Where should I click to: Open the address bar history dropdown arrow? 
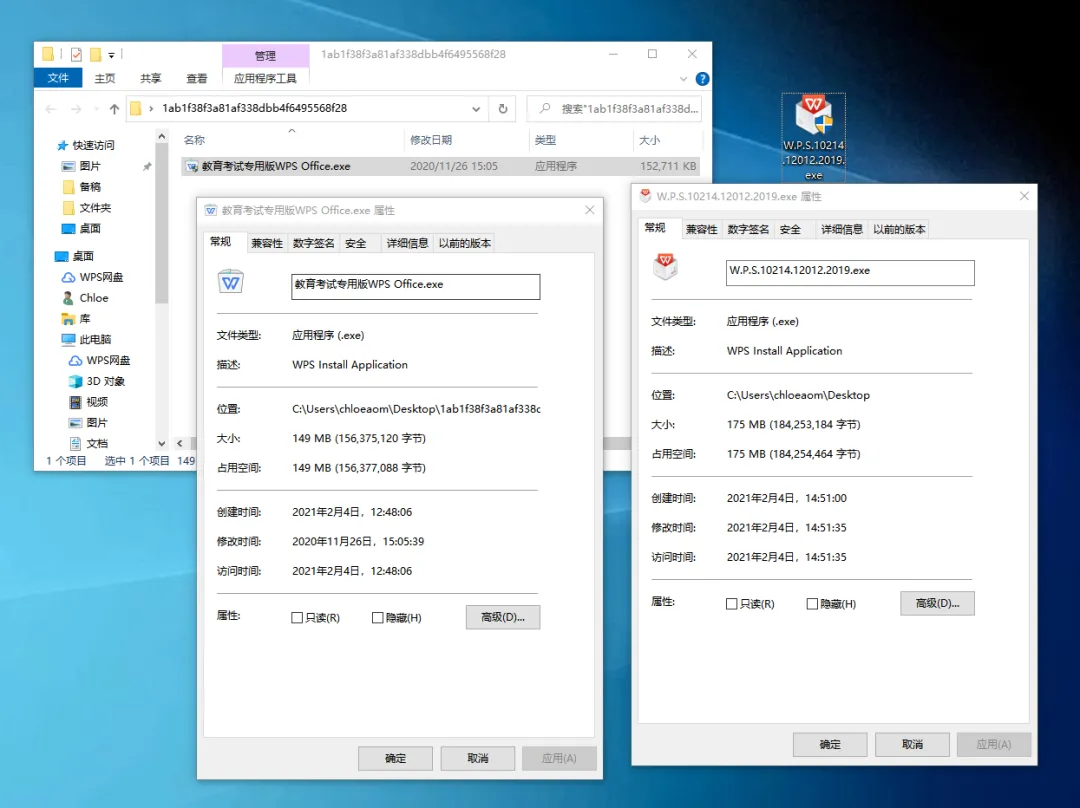coord(476,109)
